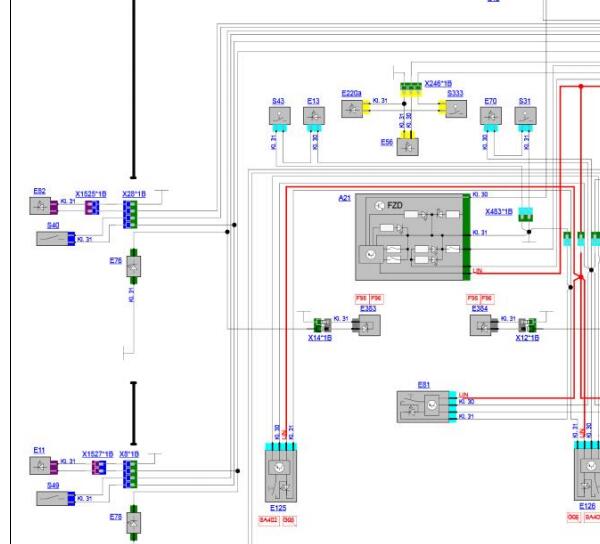Click the X1525*1B purple-blue connector block
This screenshot has width=600, height=544.
click(92, 208)
